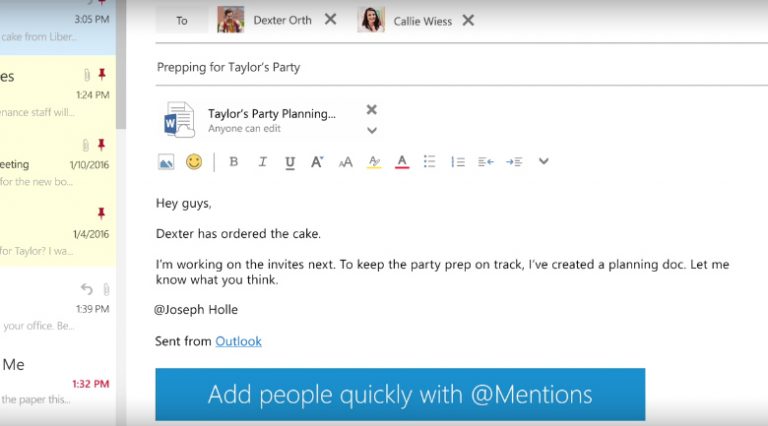Edit the Prepping for Taylor's Party subject
Image resolution: width=768 pixels, height=426 pixels.
point(228,67)
